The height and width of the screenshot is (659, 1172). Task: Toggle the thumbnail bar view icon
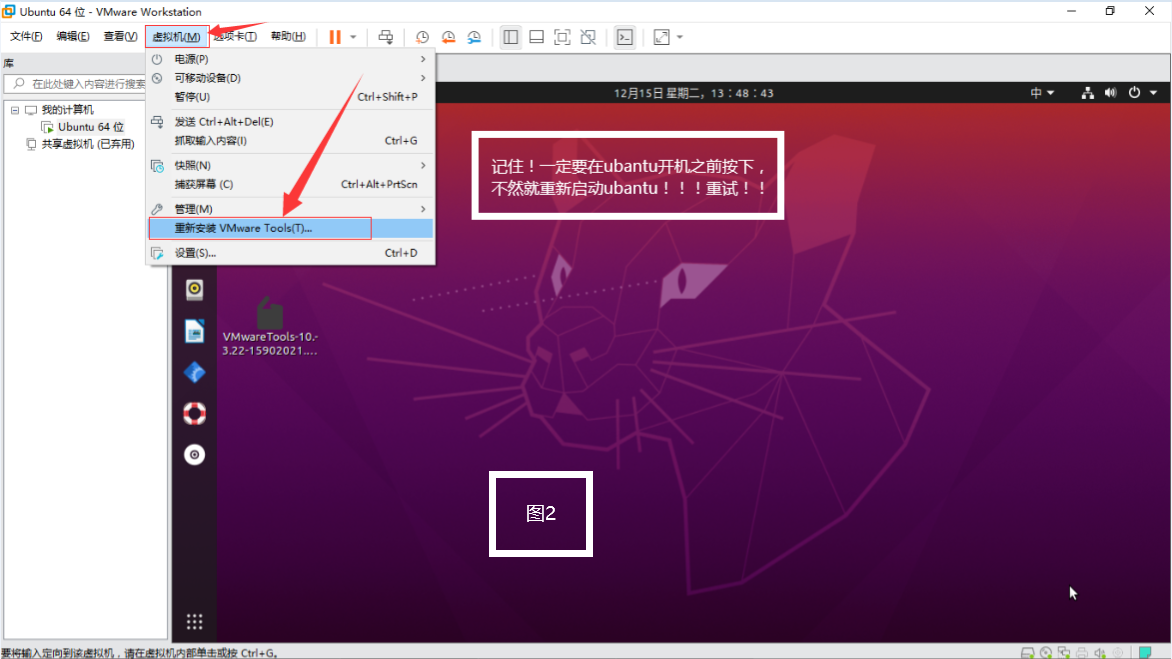click(x=537, y=37)
